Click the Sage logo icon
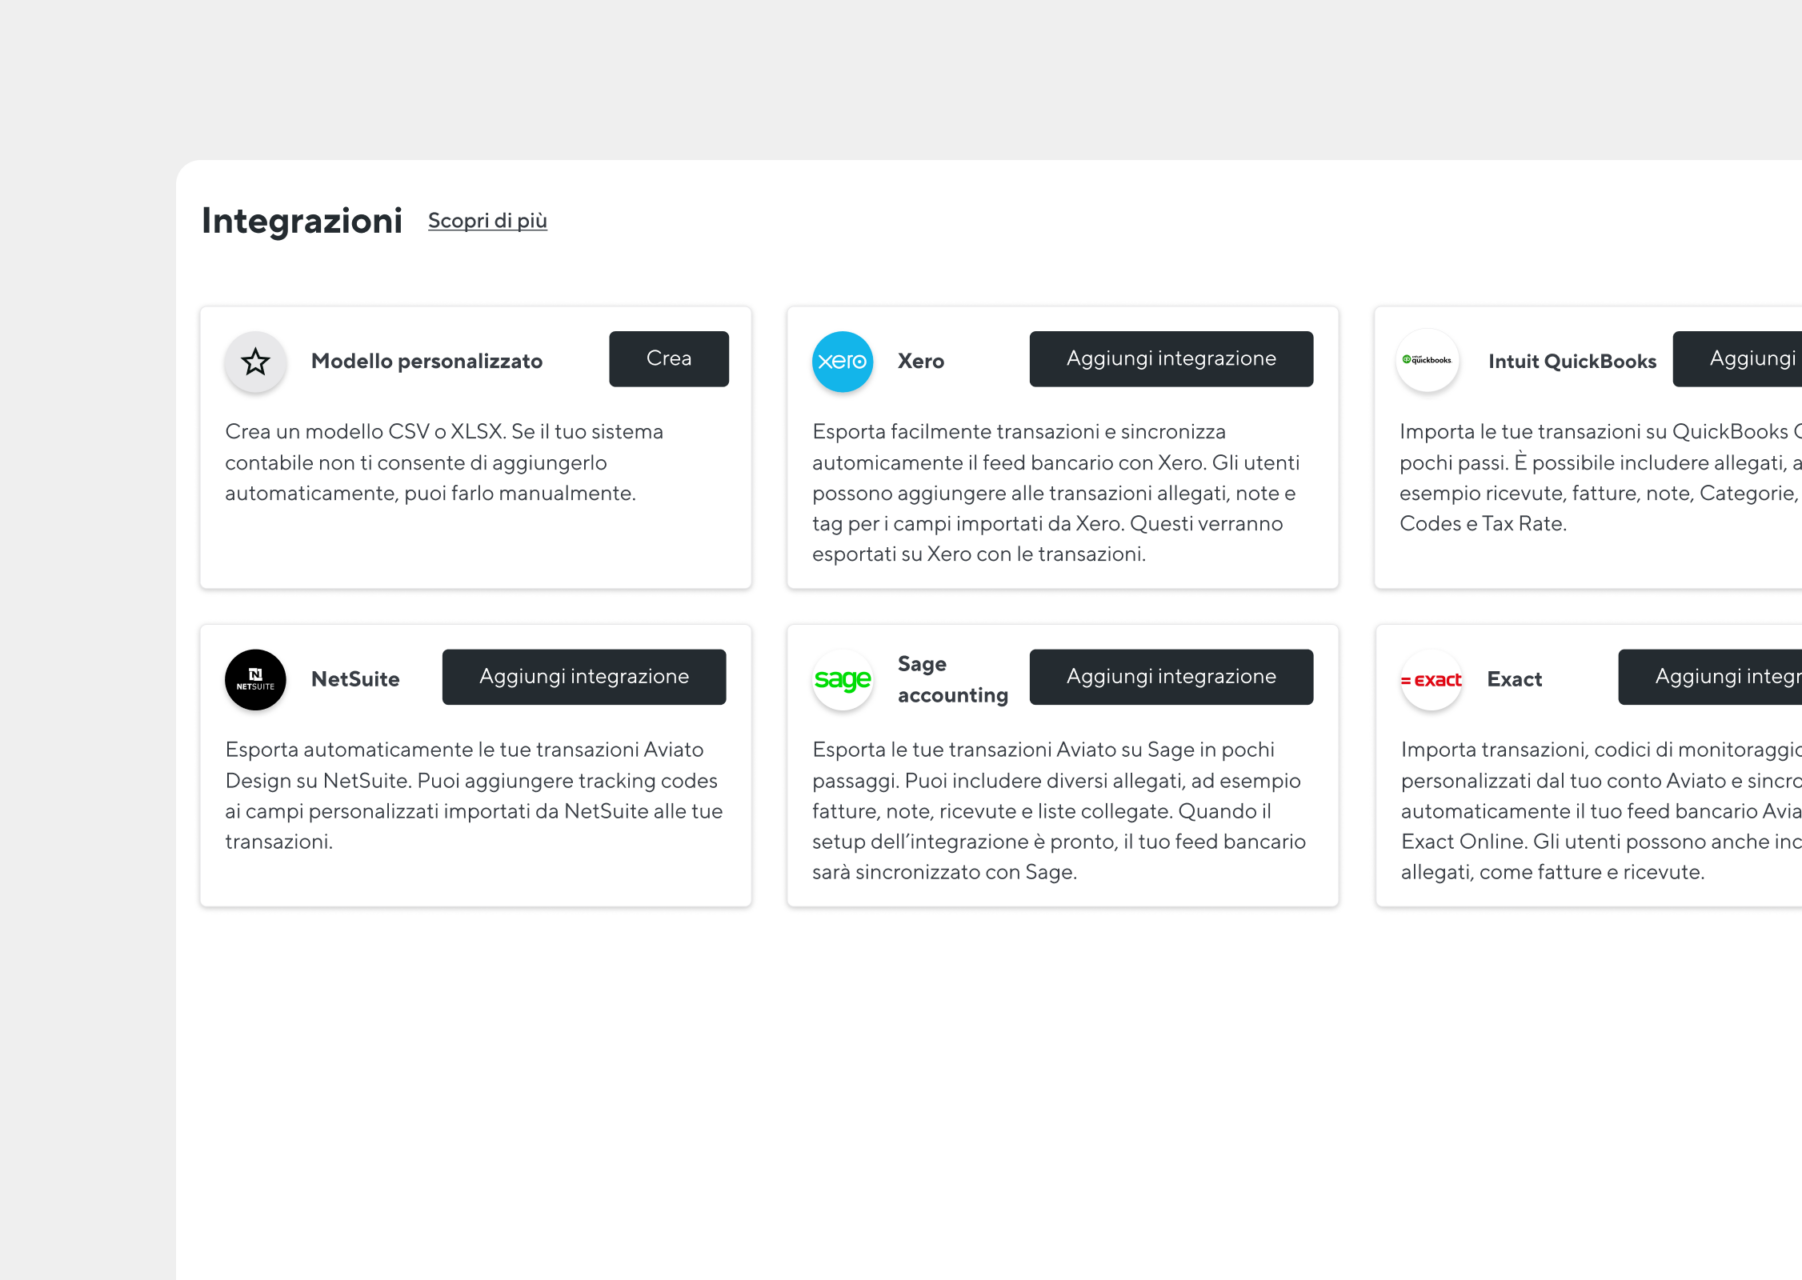Viewport: 1802px width, 1280px height. click(842, 679)
